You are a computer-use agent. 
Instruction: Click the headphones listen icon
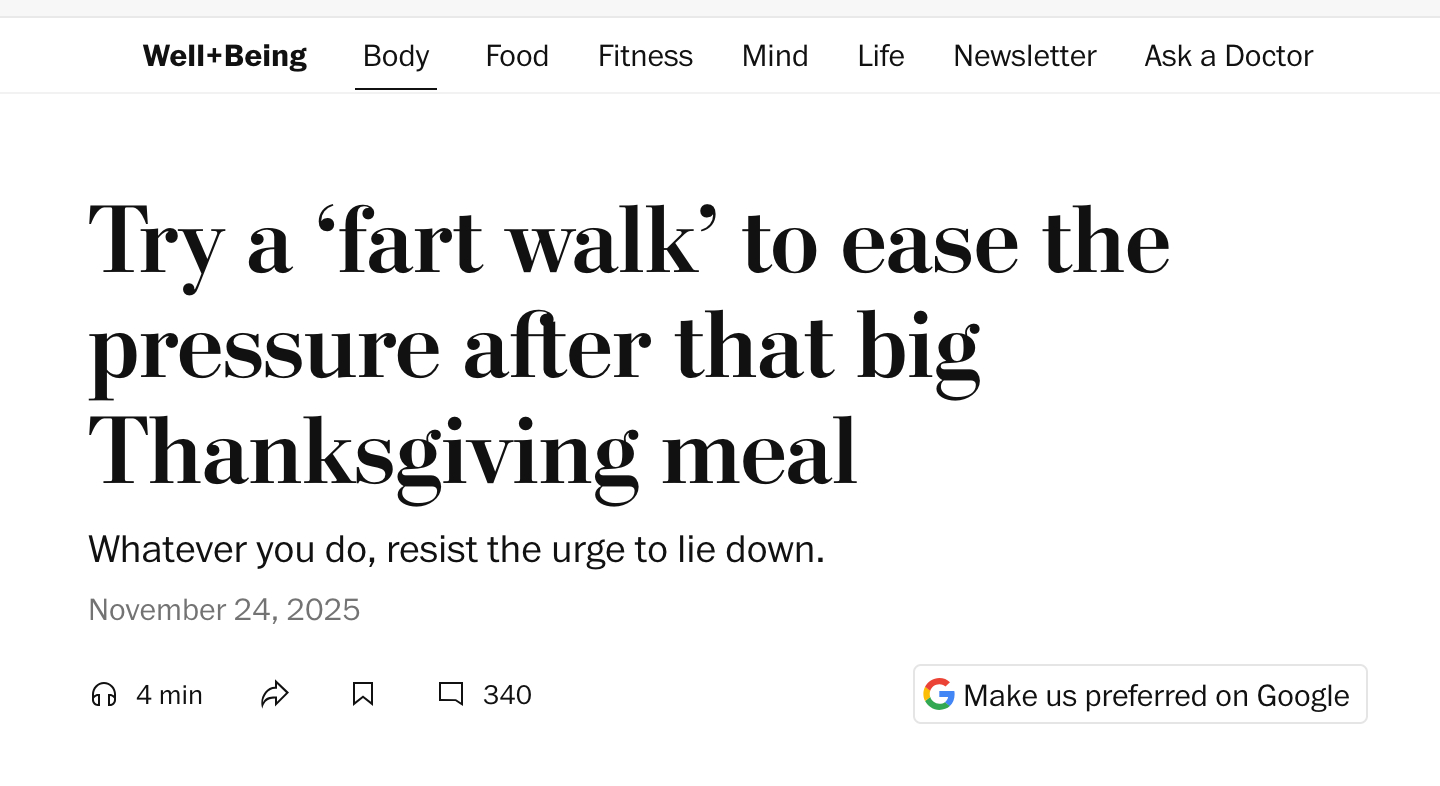[104, 695]
